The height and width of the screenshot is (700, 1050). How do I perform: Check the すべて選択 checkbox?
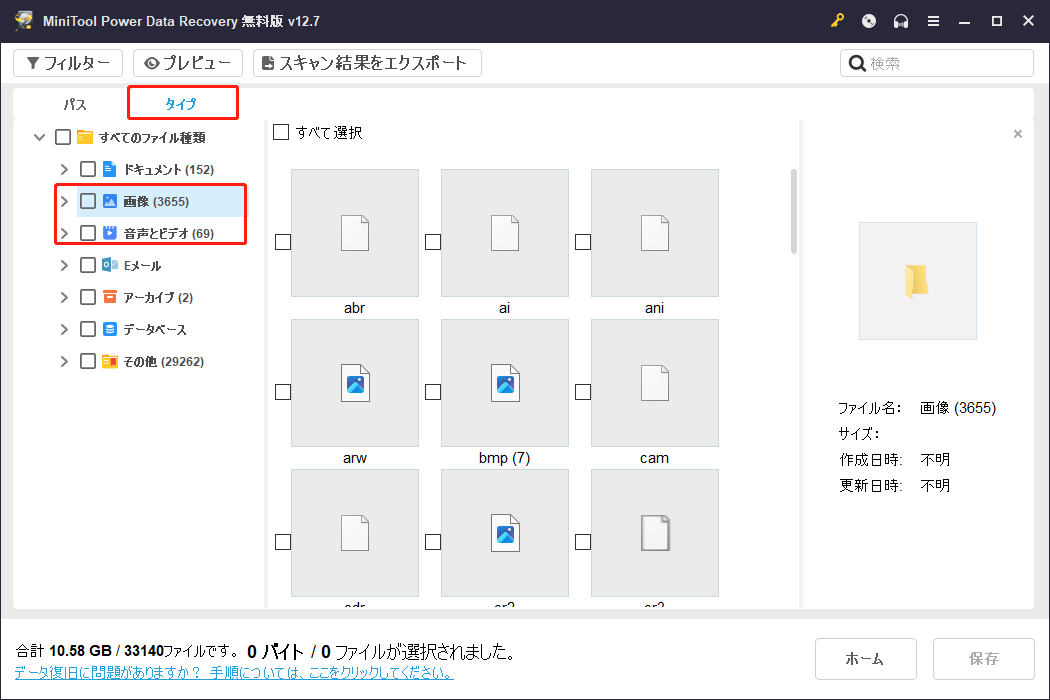point(281,131)
